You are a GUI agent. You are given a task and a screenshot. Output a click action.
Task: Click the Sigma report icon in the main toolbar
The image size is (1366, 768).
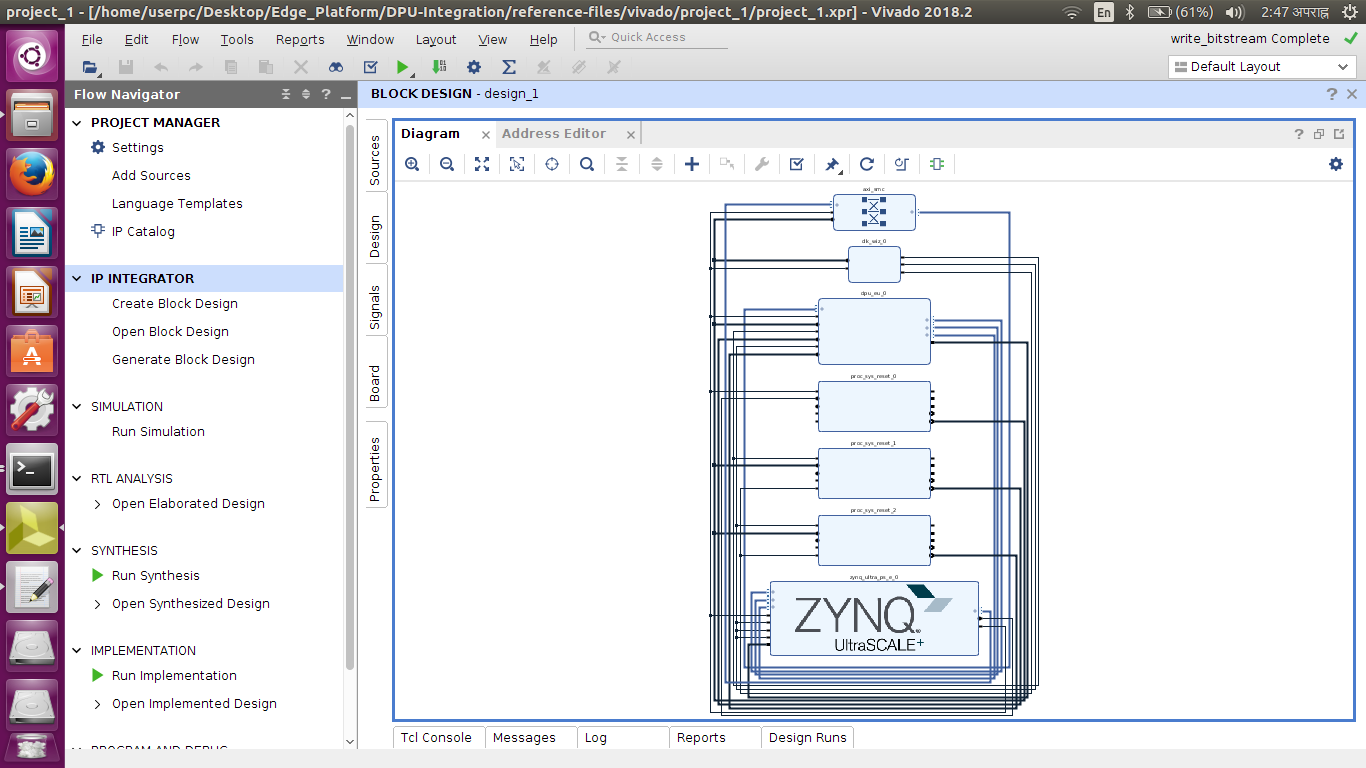click(x=508, y=67)
